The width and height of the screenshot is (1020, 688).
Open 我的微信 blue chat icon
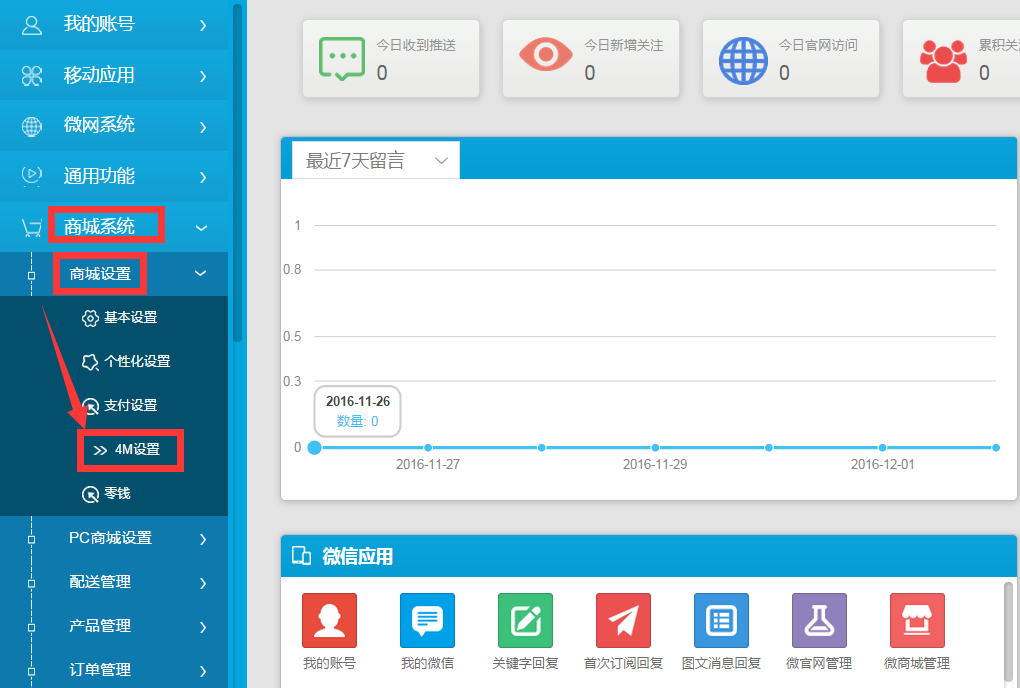(x=427, y=620)
